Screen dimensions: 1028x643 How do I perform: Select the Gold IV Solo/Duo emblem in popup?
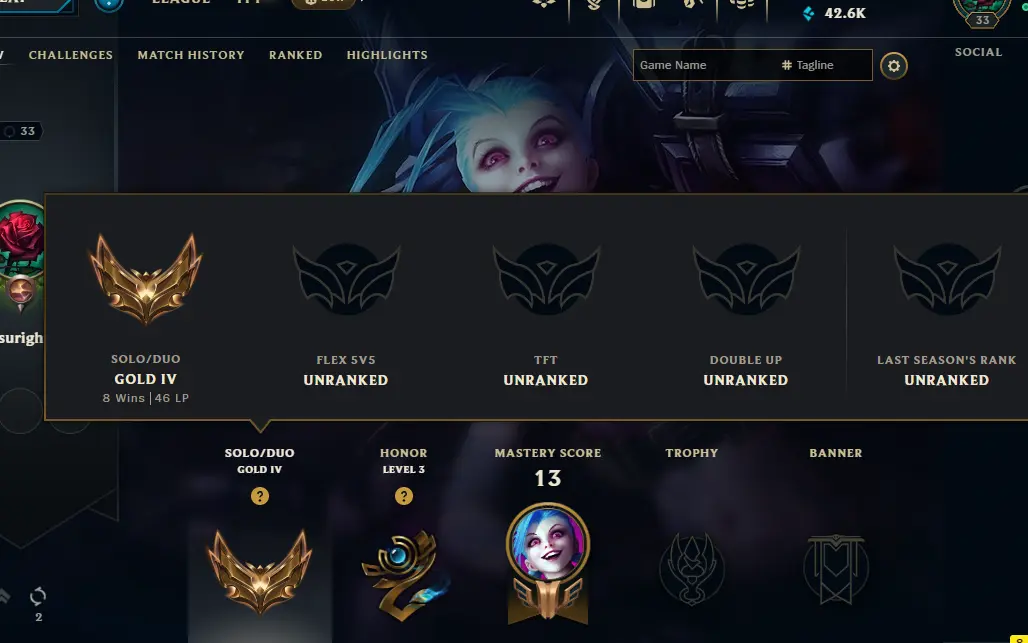tap(146, 279)
